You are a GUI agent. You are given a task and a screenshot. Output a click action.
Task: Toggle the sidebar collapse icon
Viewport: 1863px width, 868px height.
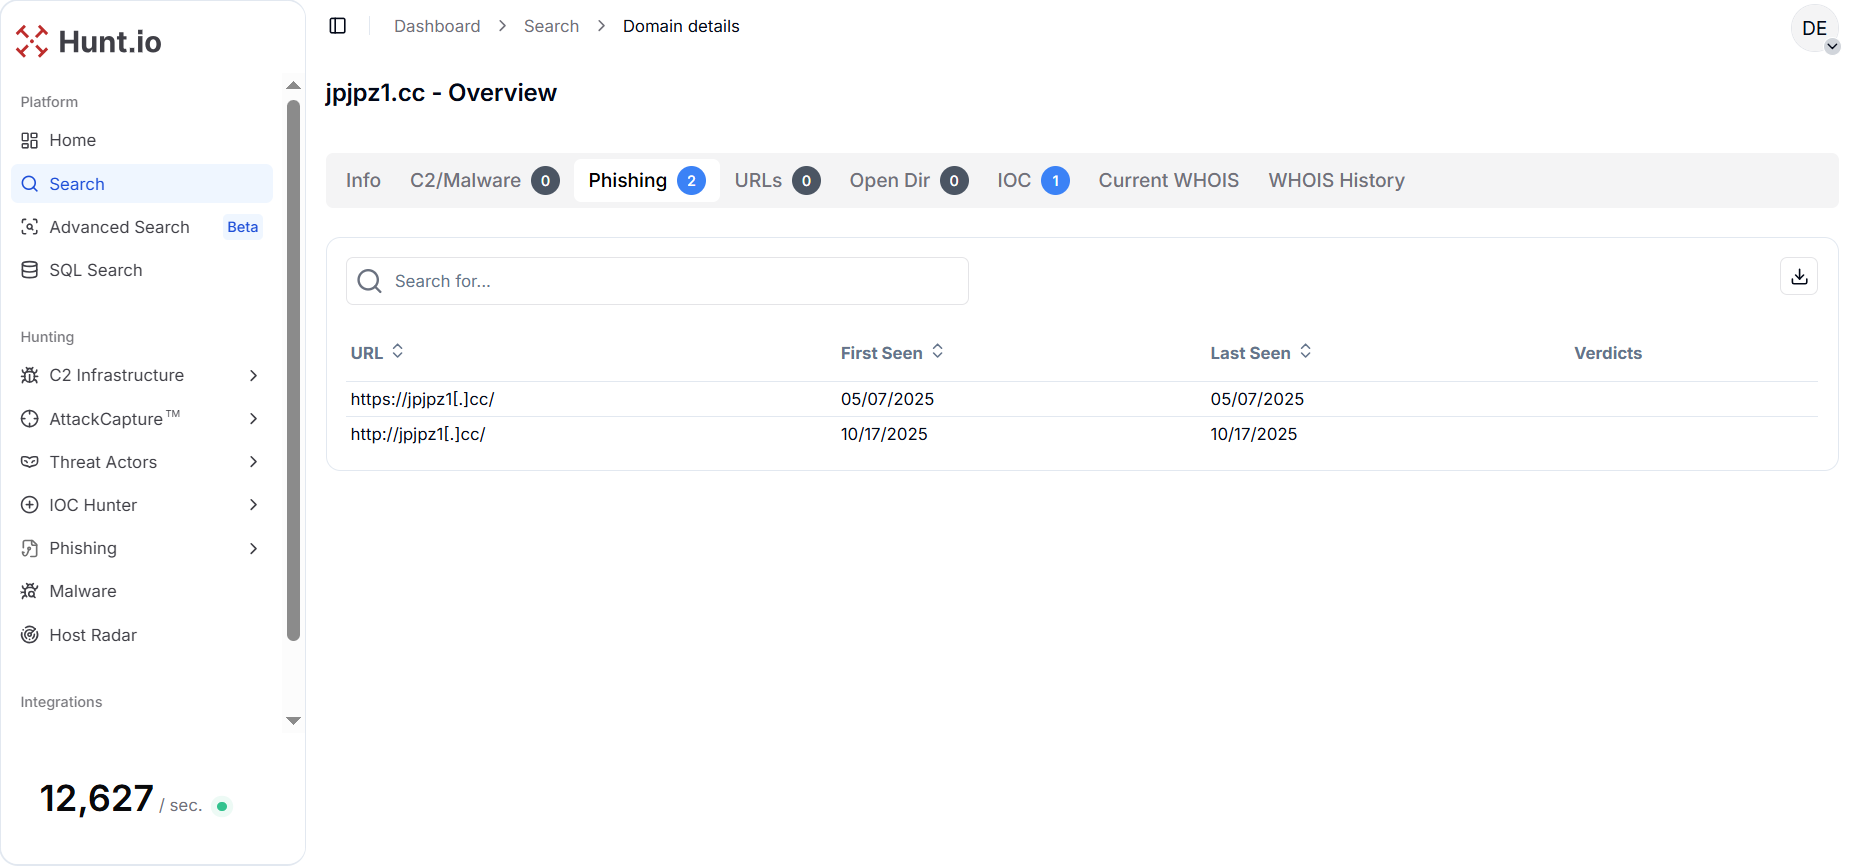(338, 26)
